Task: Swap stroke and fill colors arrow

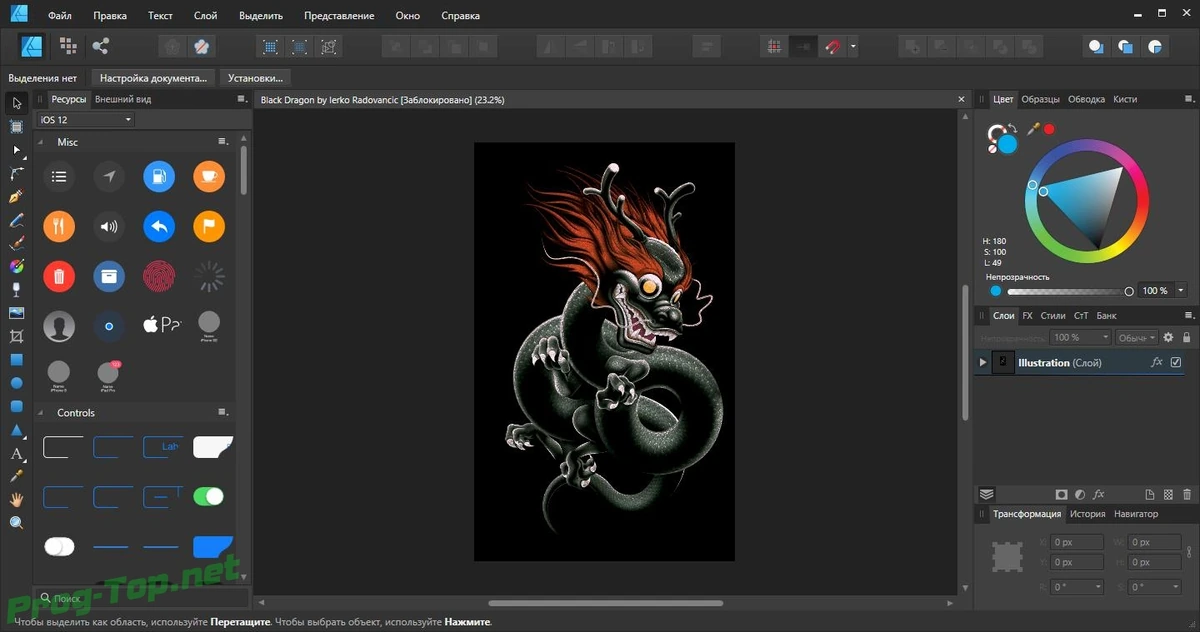Action: (x=1011, y=129)
